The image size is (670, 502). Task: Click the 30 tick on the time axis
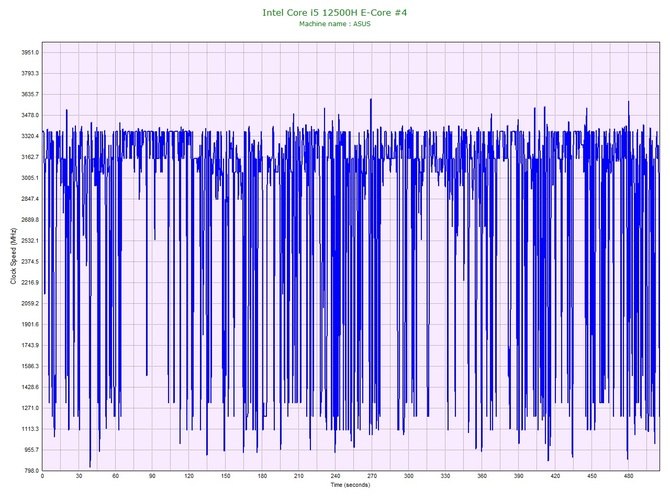click(79, 476)
